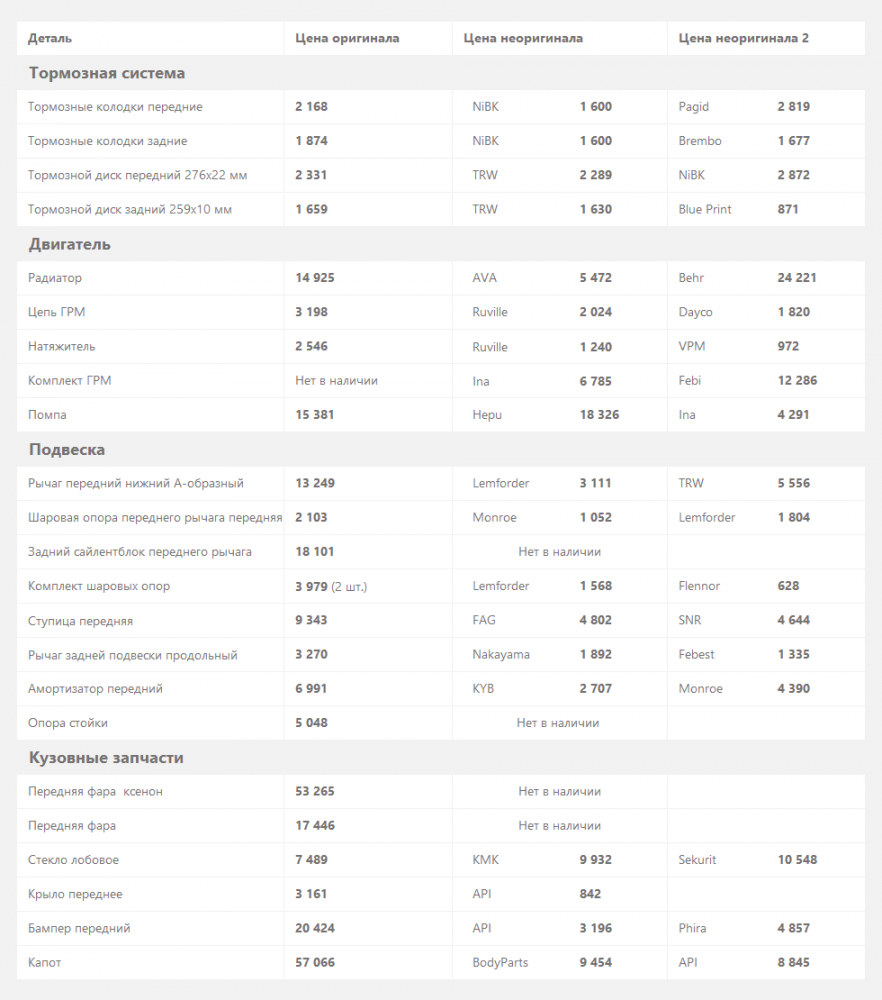Select the "Цена неоригинала 2" column header
882x1000 pixels.
tap(743, 39)
